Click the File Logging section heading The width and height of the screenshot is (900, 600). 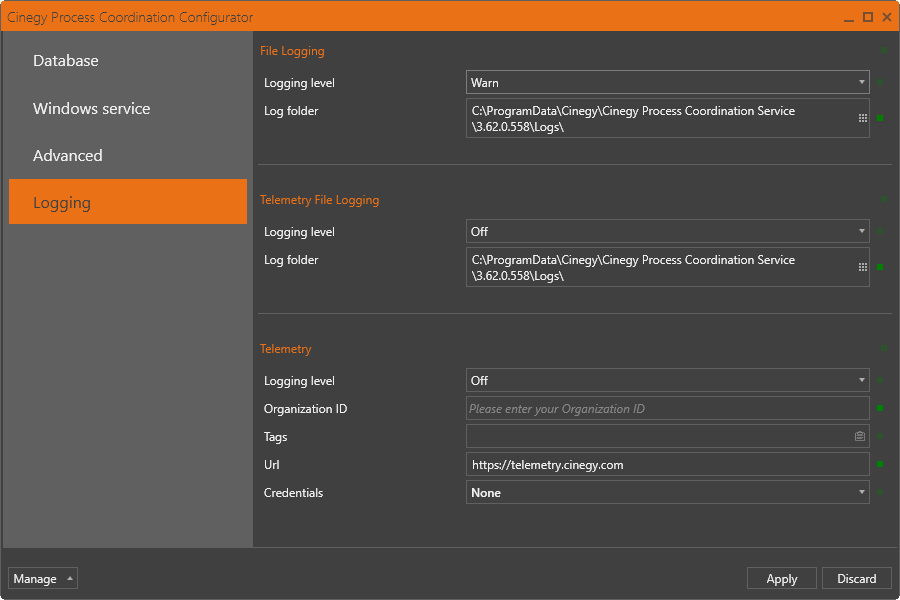point(292,51)
